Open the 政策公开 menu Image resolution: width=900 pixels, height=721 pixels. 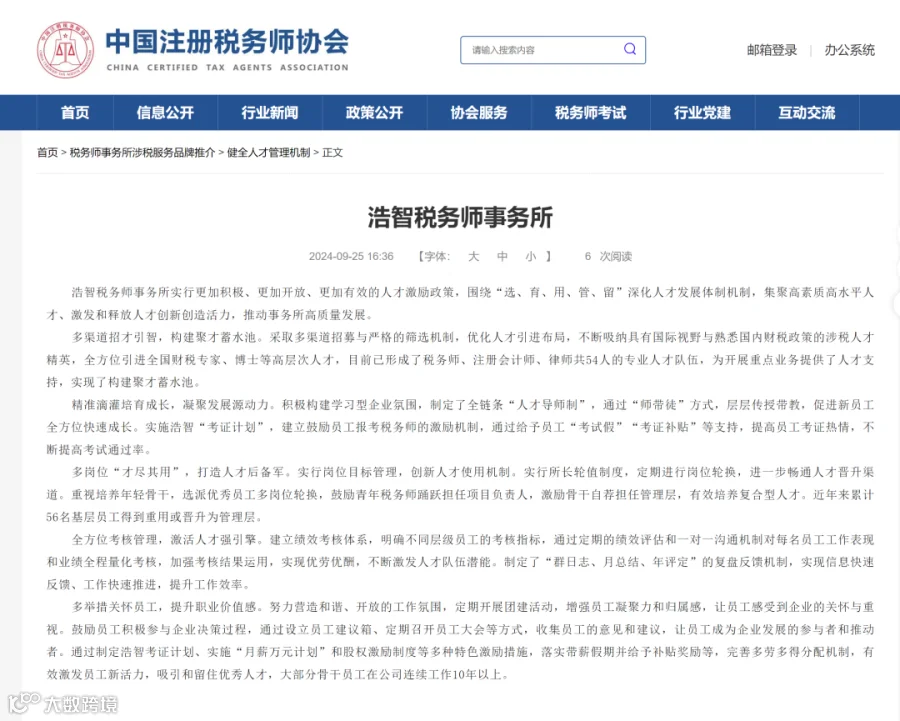click(x=374, y=113)
